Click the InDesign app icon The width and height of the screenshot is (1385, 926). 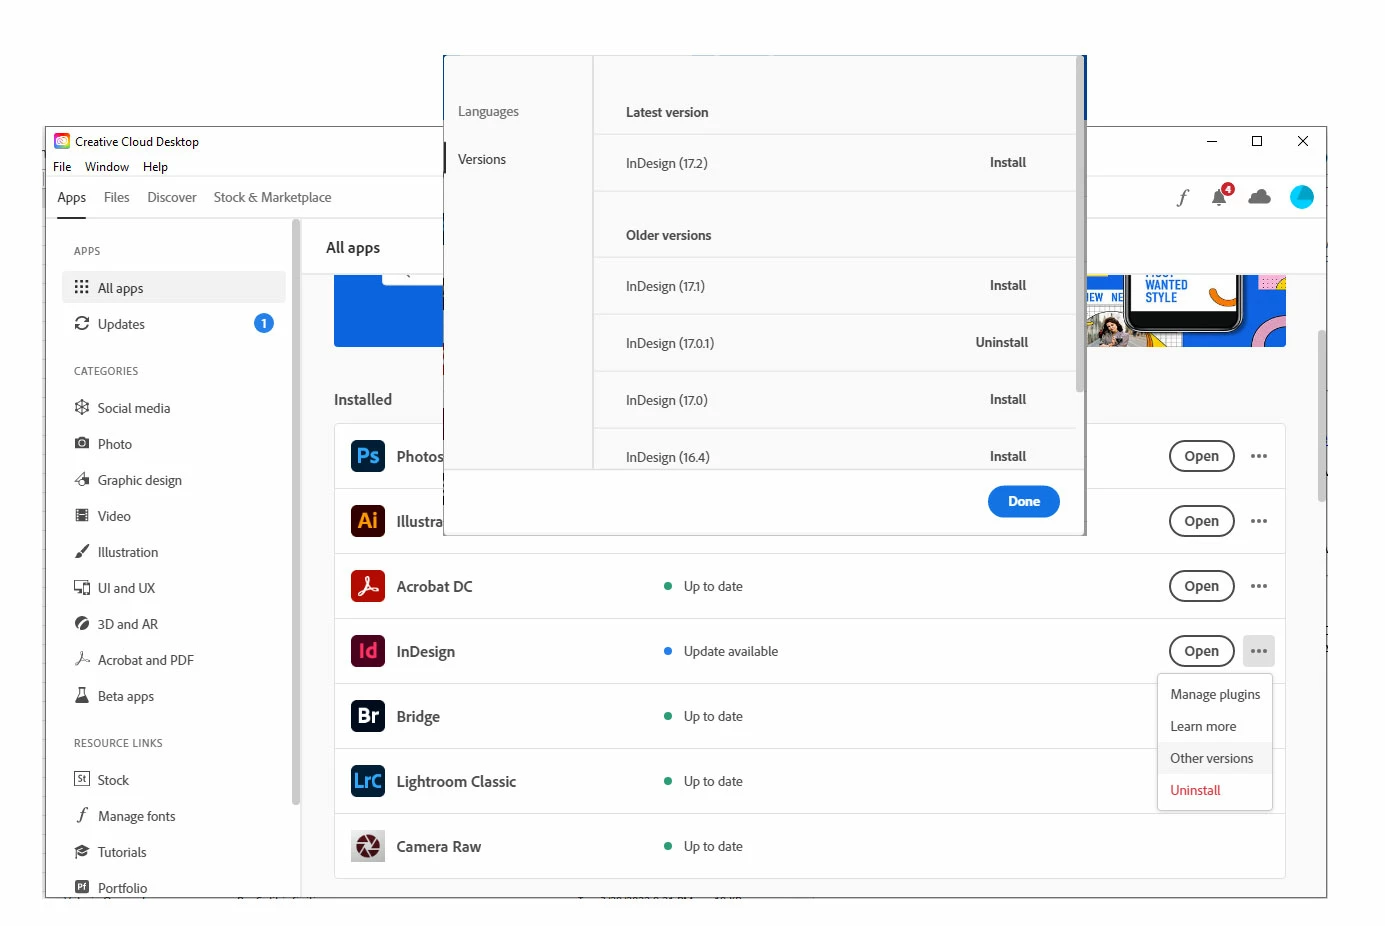tap(368, 651)
